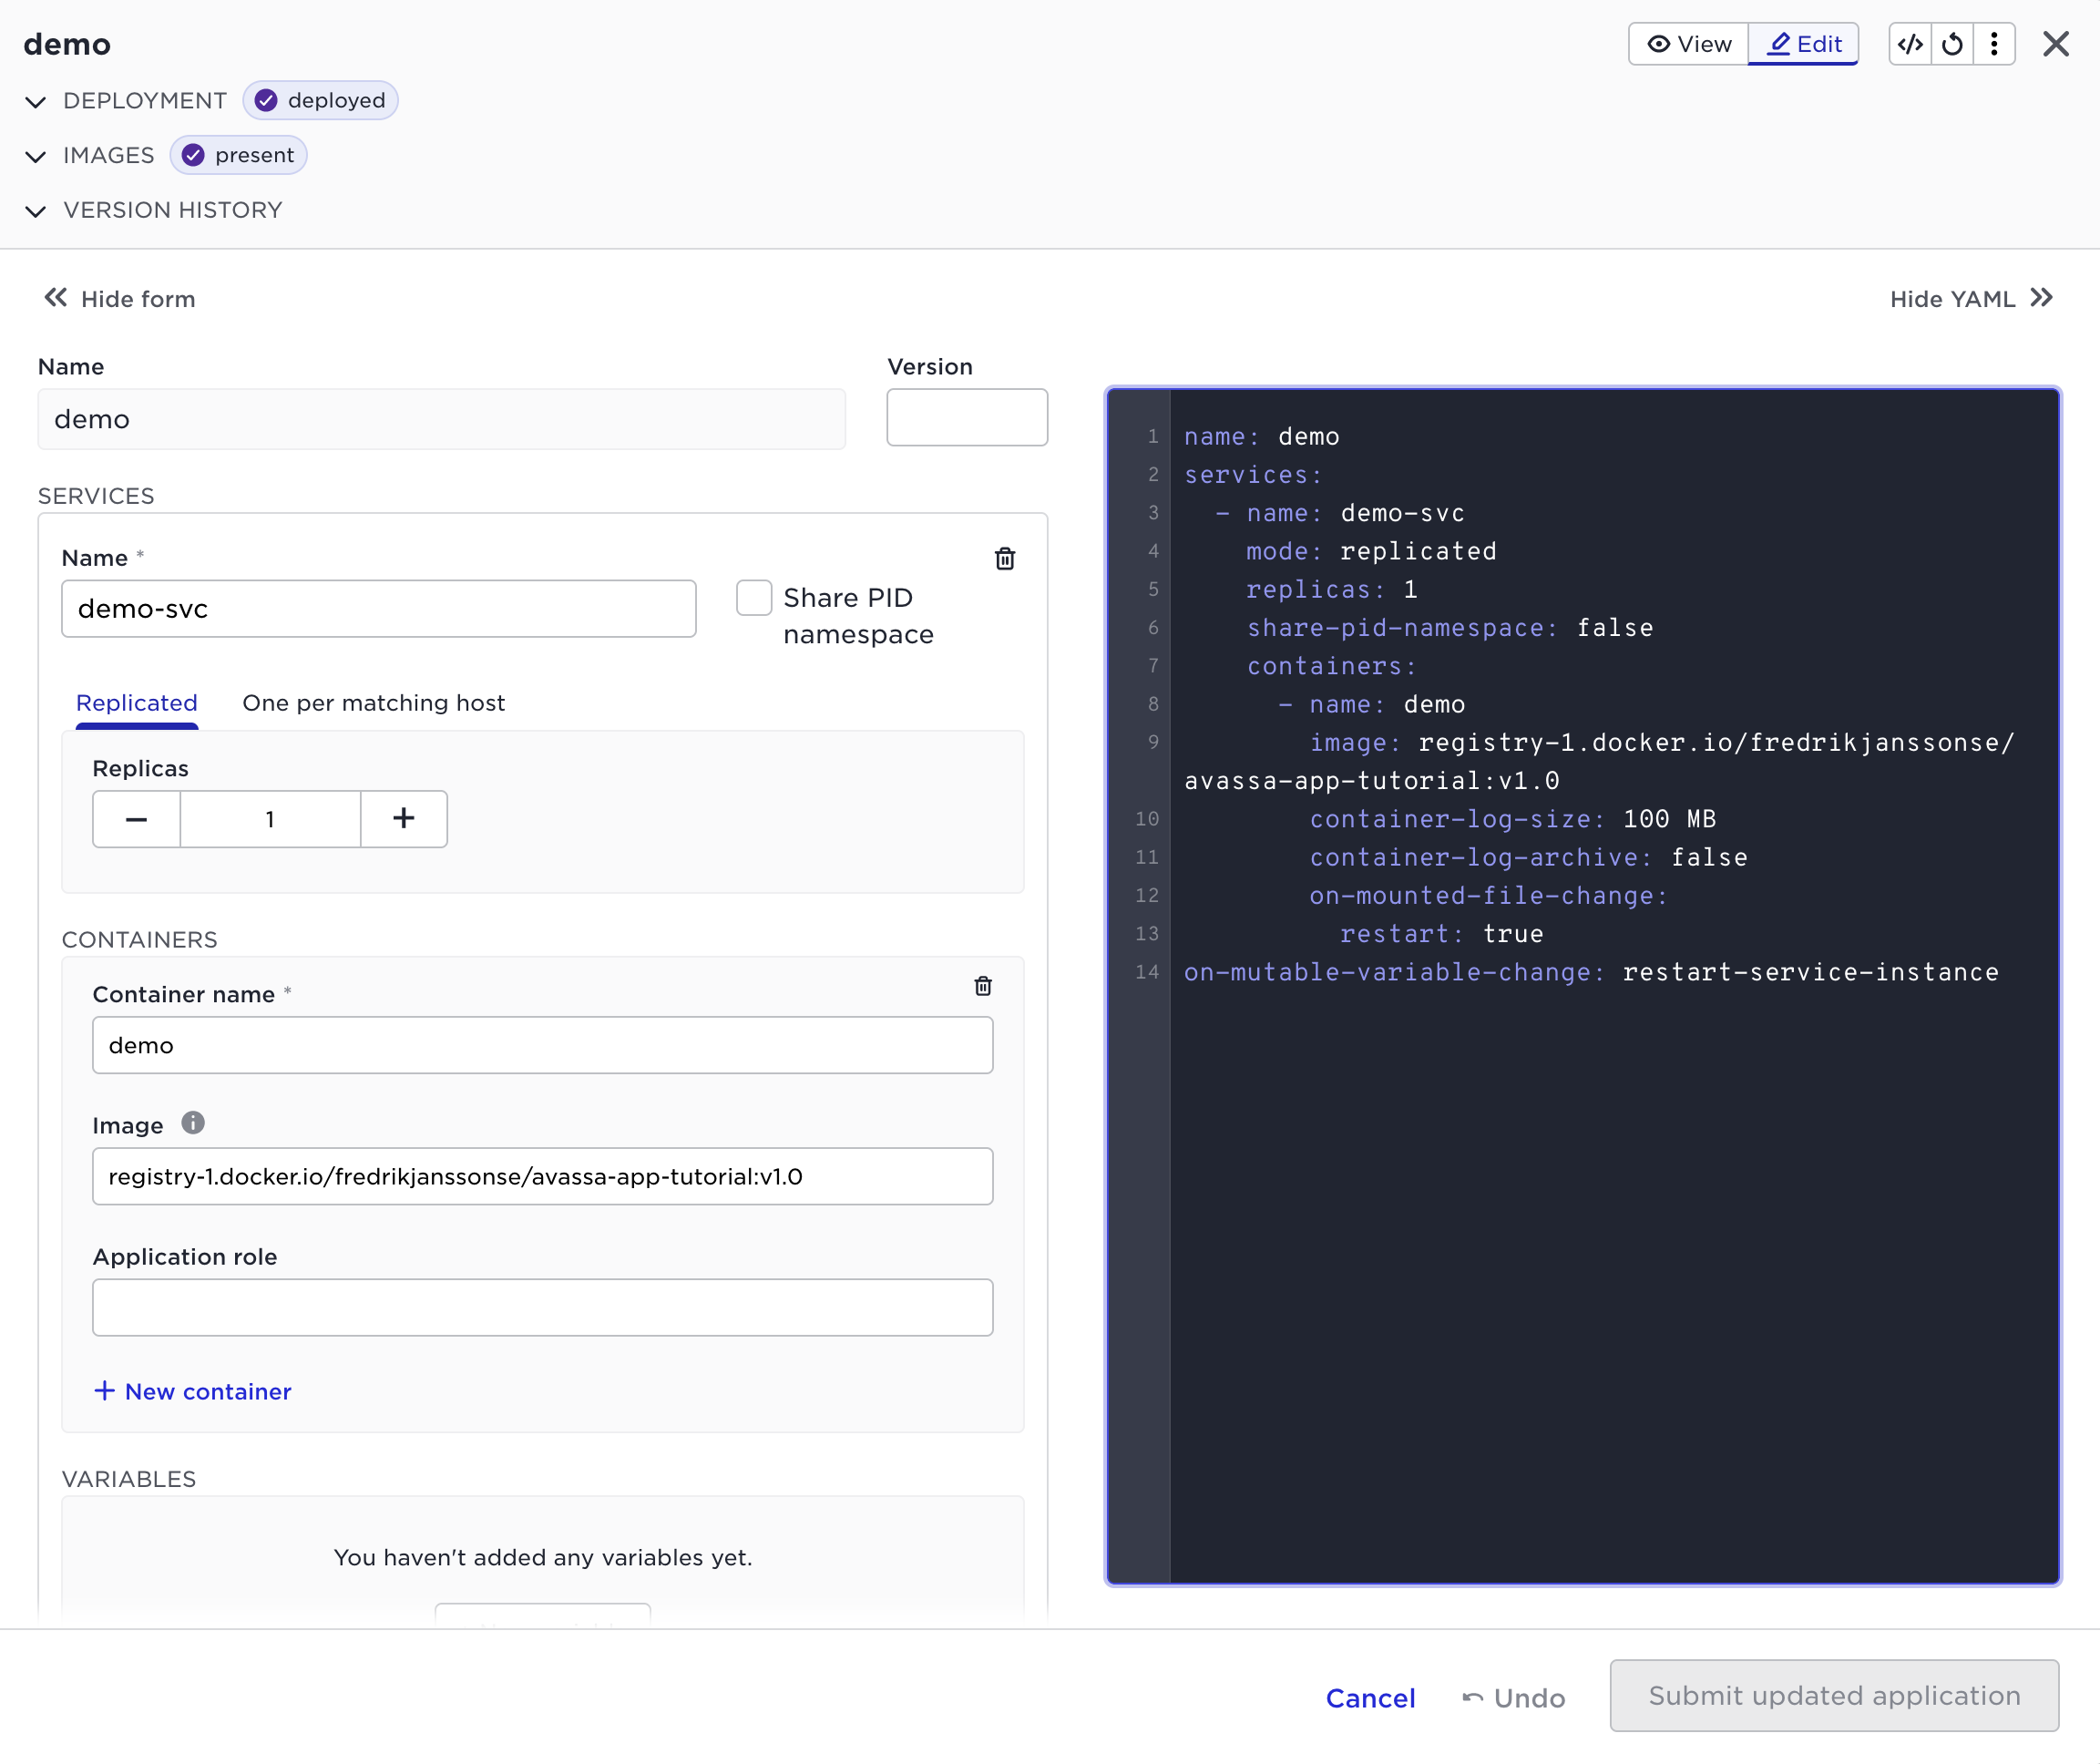Click YAML line 'replicas: 1'

coord(1332,589)
